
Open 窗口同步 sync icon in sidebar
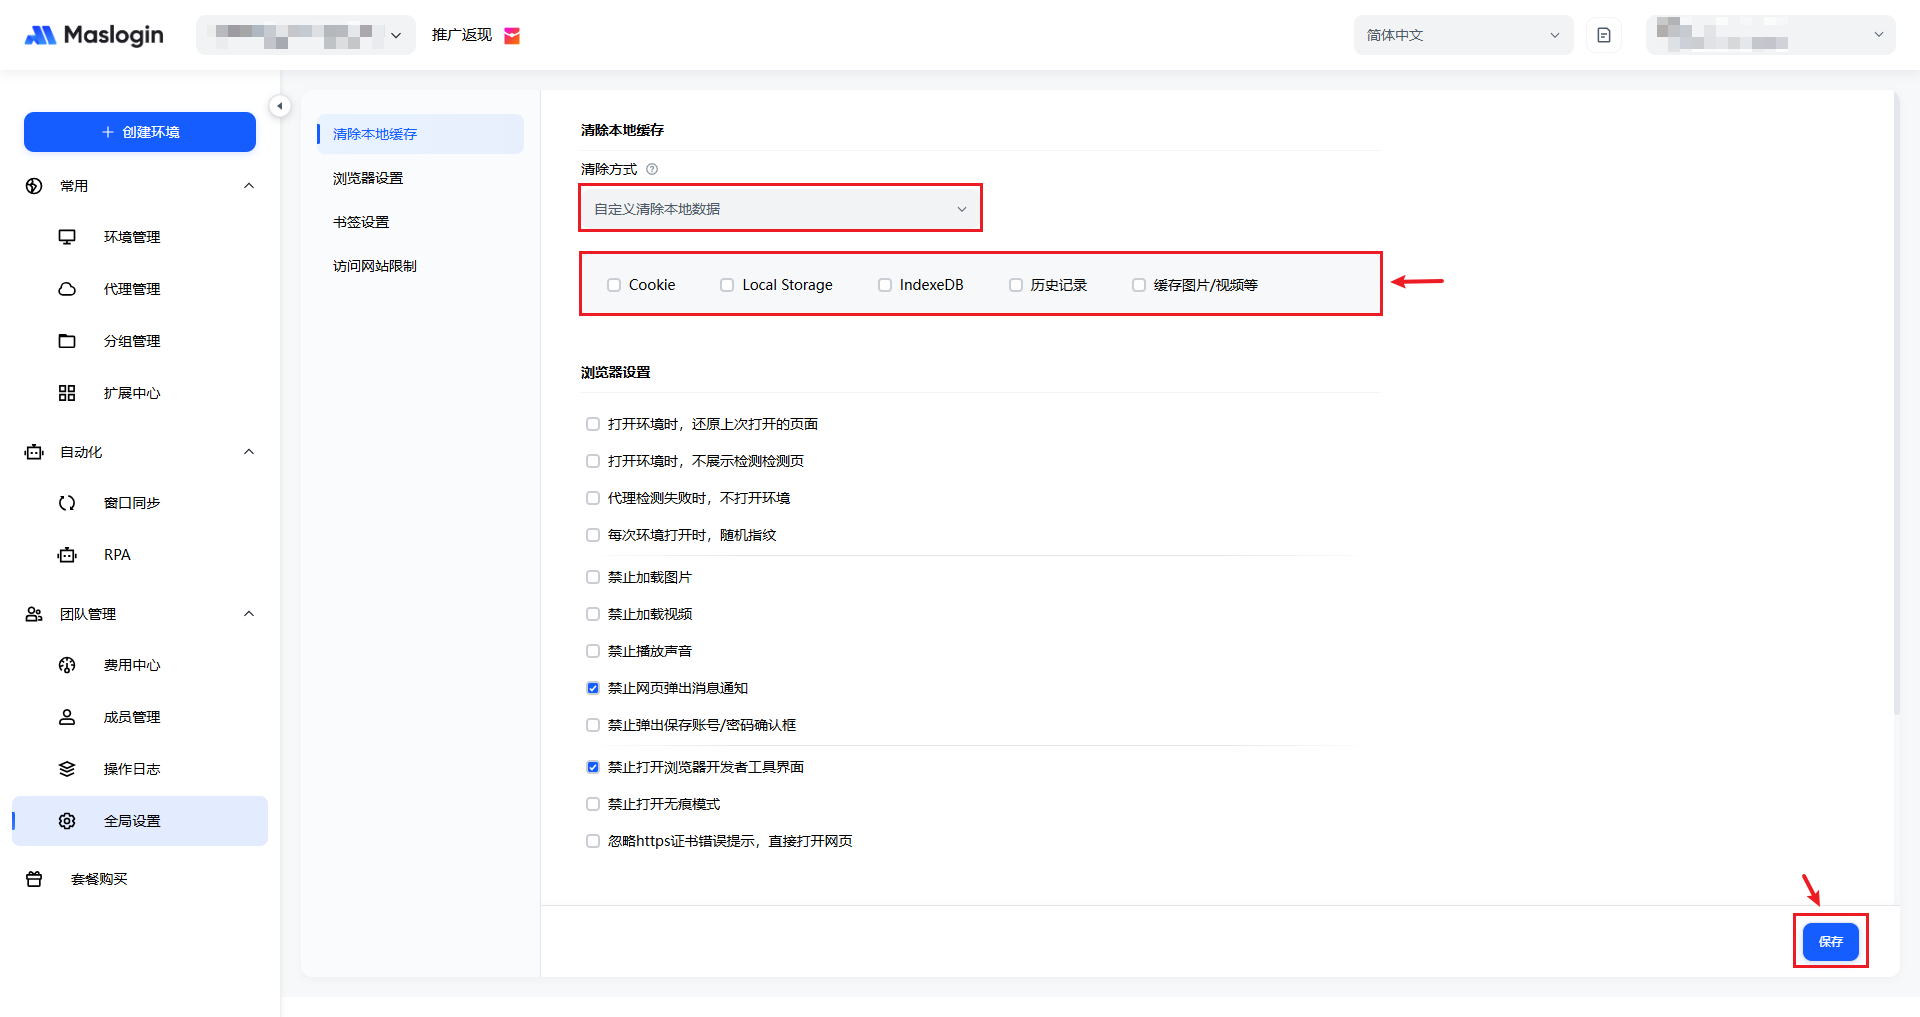click(x=67, y=503)
